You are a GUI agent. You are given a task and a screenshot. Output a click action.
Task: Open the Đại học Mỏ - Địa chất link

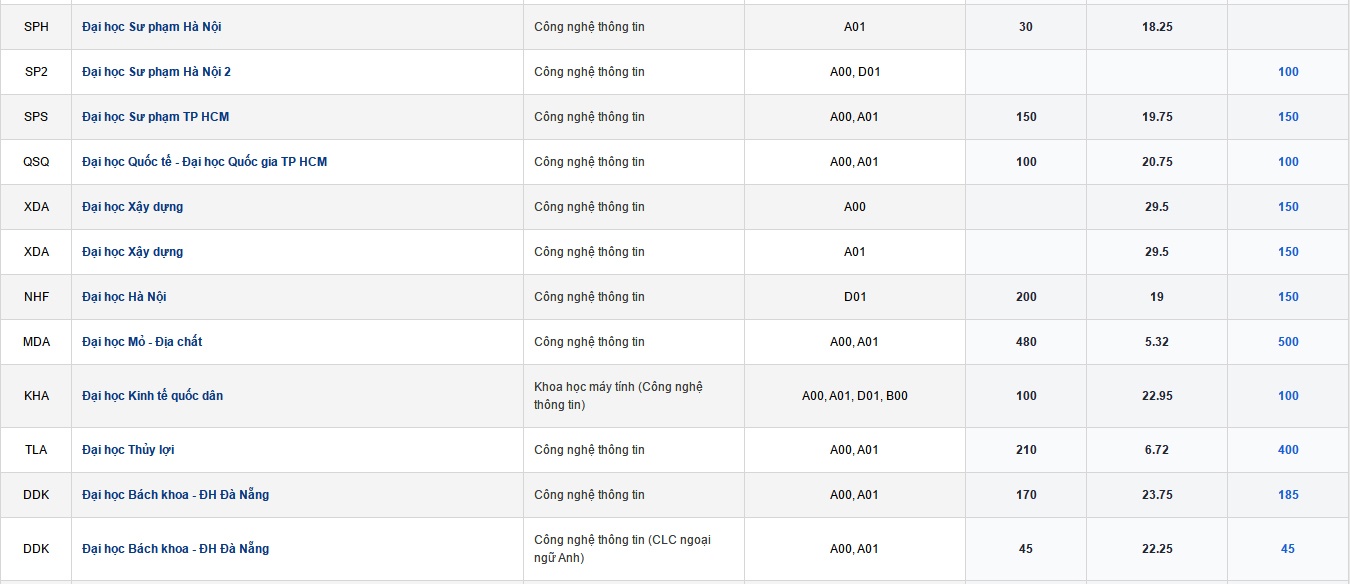pyautogui.click(x=142, y=342)
